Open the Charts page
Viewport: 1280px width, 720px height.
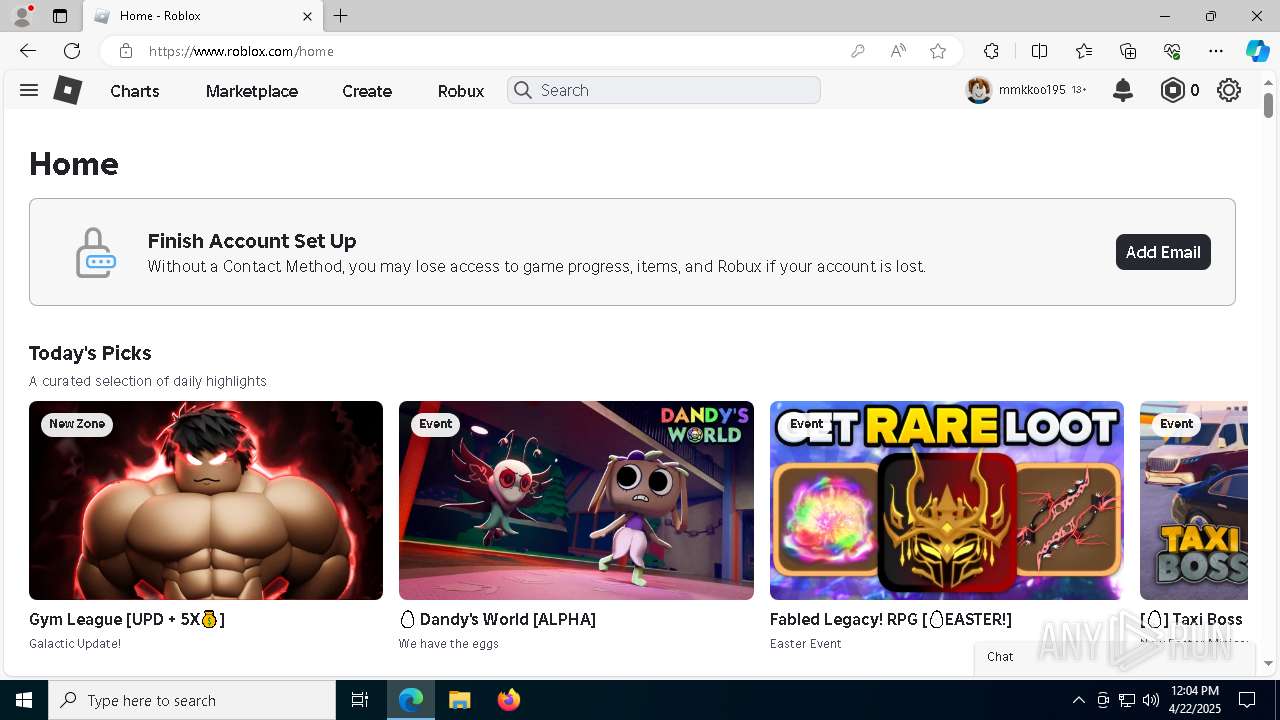click(x=135, y=91)
